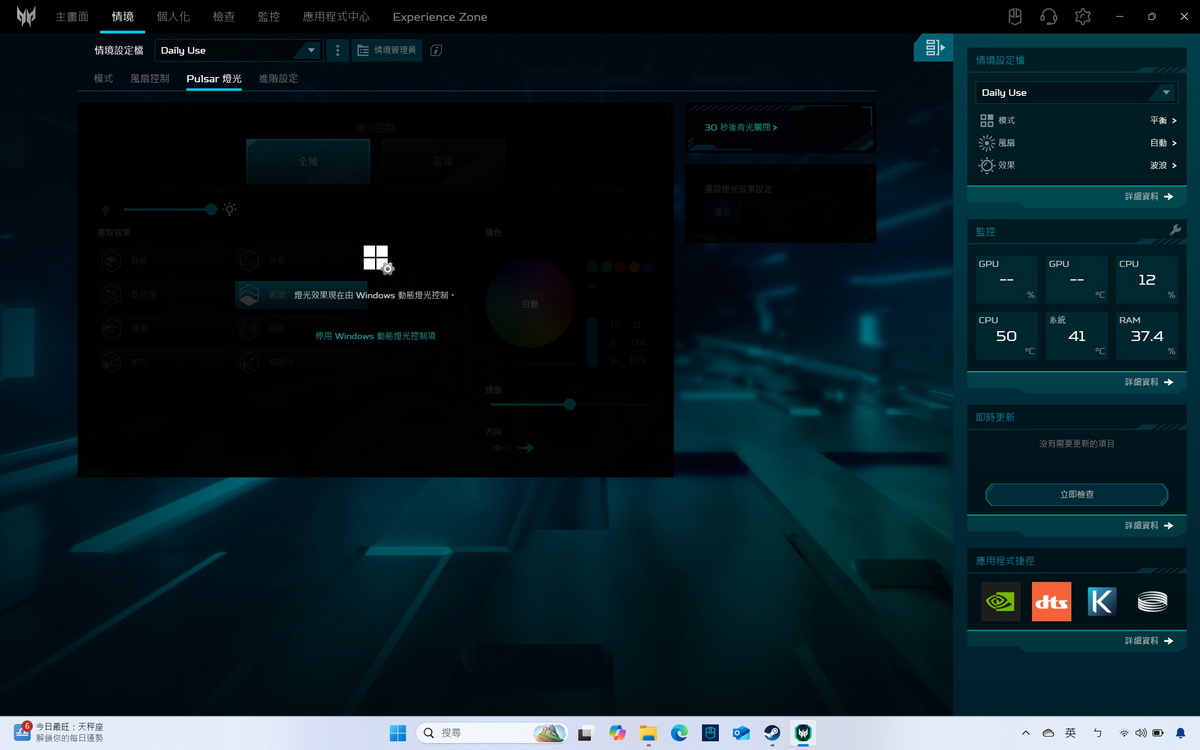This screenshot has width=1200, height=750.
Task: Launch the NVIDIA app shortcut
Action: tap(1000, 601)
